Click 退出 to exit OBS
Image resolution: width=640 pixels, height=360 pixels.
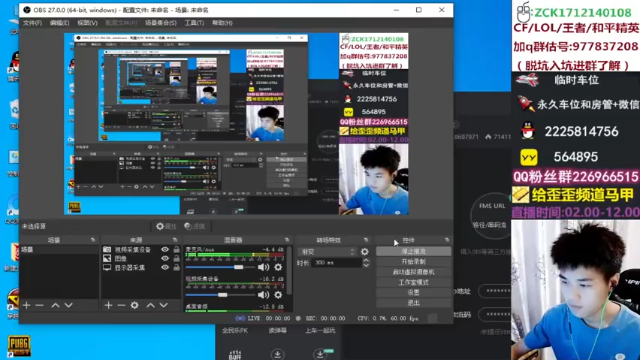pos(413,303)
